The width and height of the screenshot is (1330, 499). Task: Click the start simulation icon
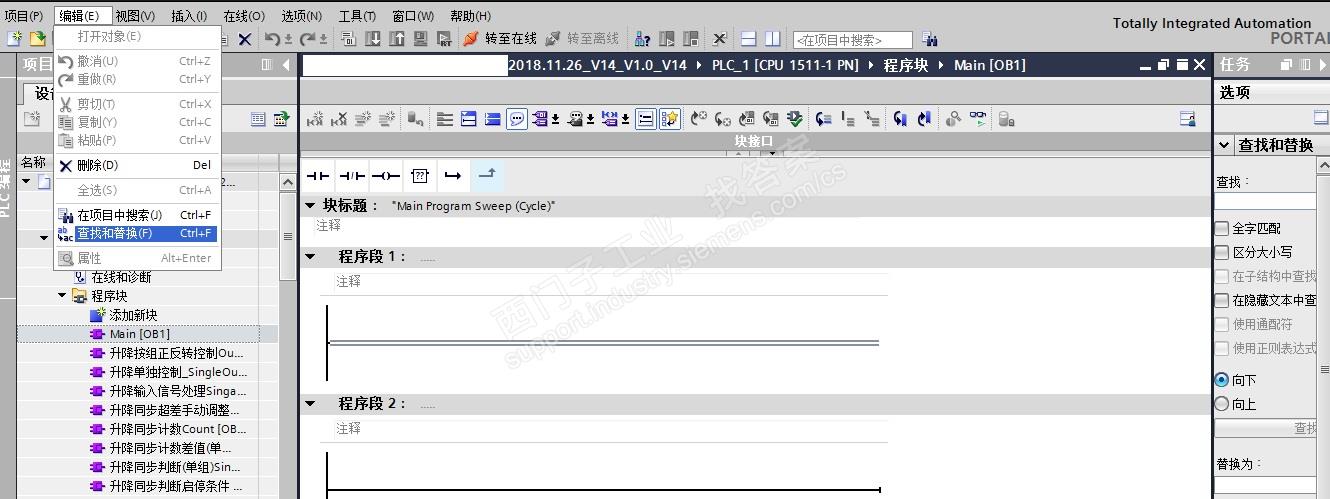point(421,39)
